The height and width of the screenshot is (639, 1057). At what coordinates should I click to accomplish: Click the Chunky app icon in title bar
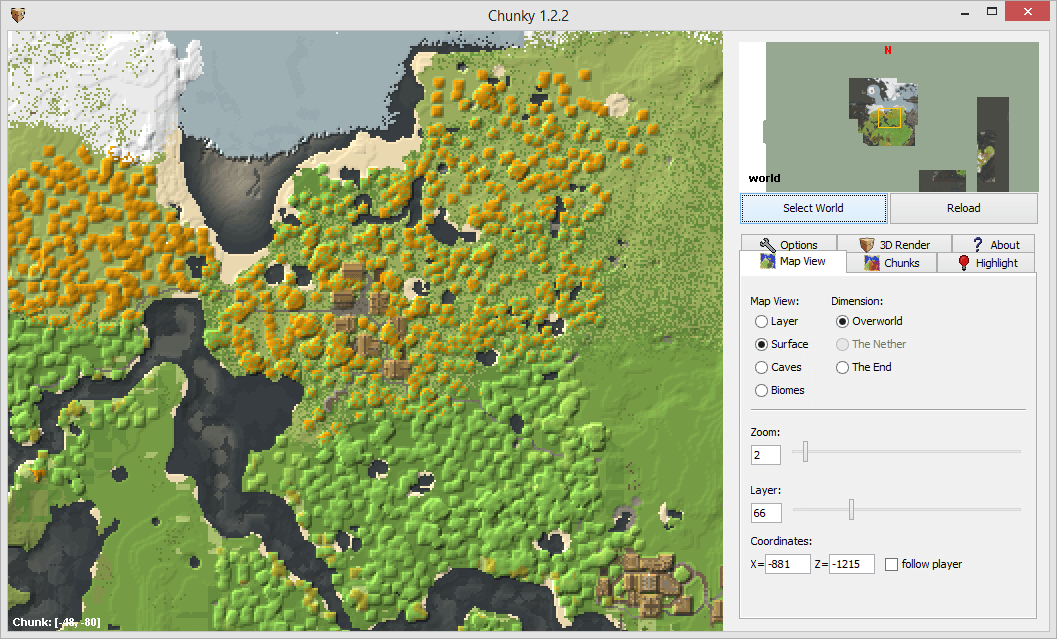[18, 15]
